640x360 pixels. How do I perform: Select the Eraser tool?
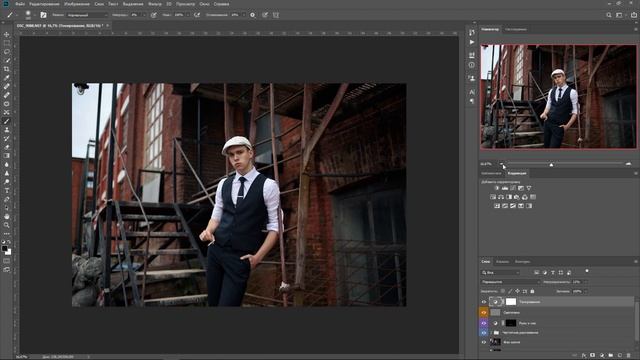point(7,147)
